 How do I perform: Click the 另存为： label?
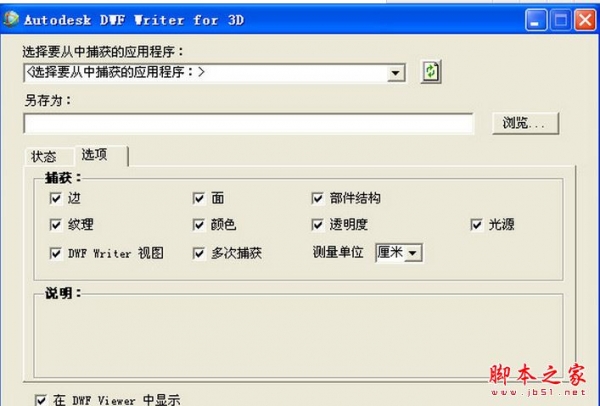click(48, 101)
